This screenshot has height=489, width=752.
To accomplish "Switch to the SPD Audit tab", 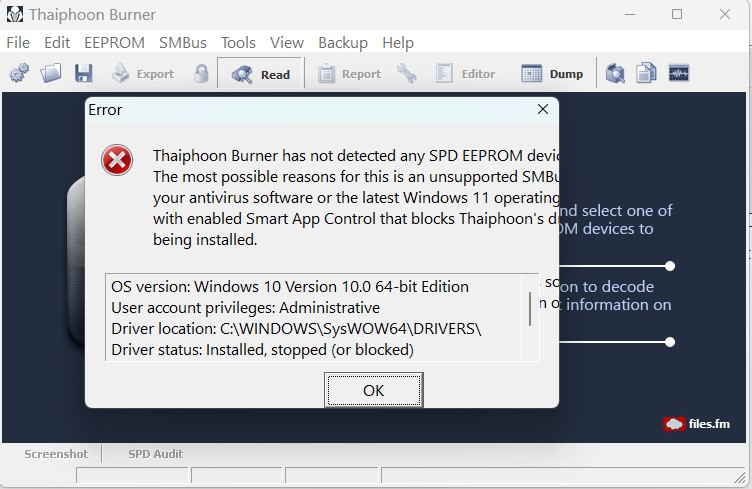I will pyautogui.click(x=155, y=454).
